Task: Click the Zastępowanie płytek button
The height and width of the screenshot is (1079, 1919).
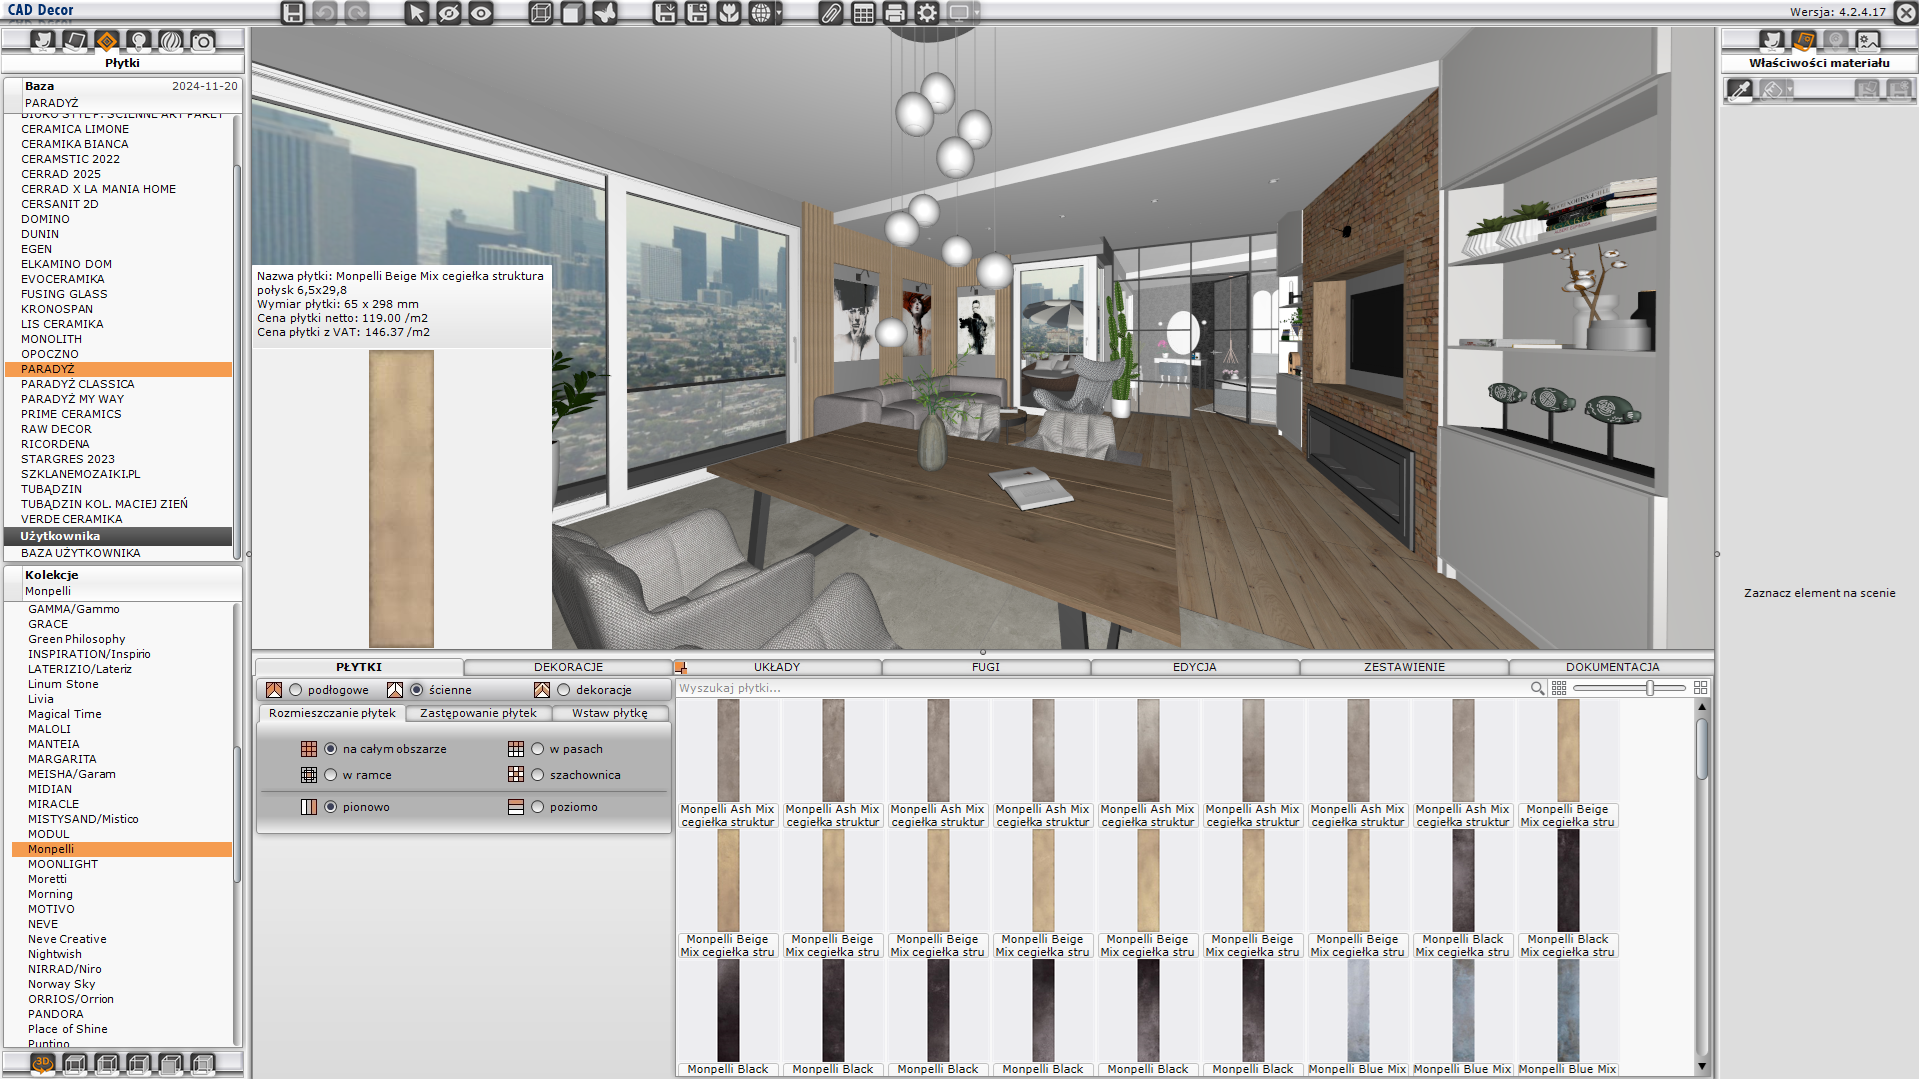Action: pyautogui.click(x=478, y=713)
